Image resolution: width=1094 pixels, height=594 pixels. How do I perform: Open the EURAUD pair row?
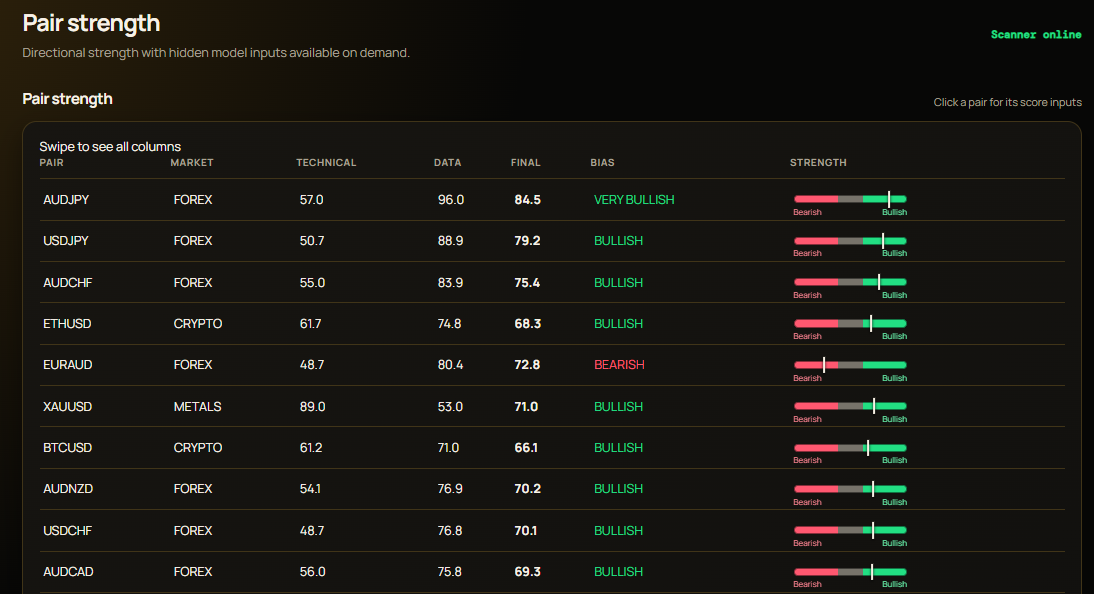pyautogui.click(x=552, y=365)
